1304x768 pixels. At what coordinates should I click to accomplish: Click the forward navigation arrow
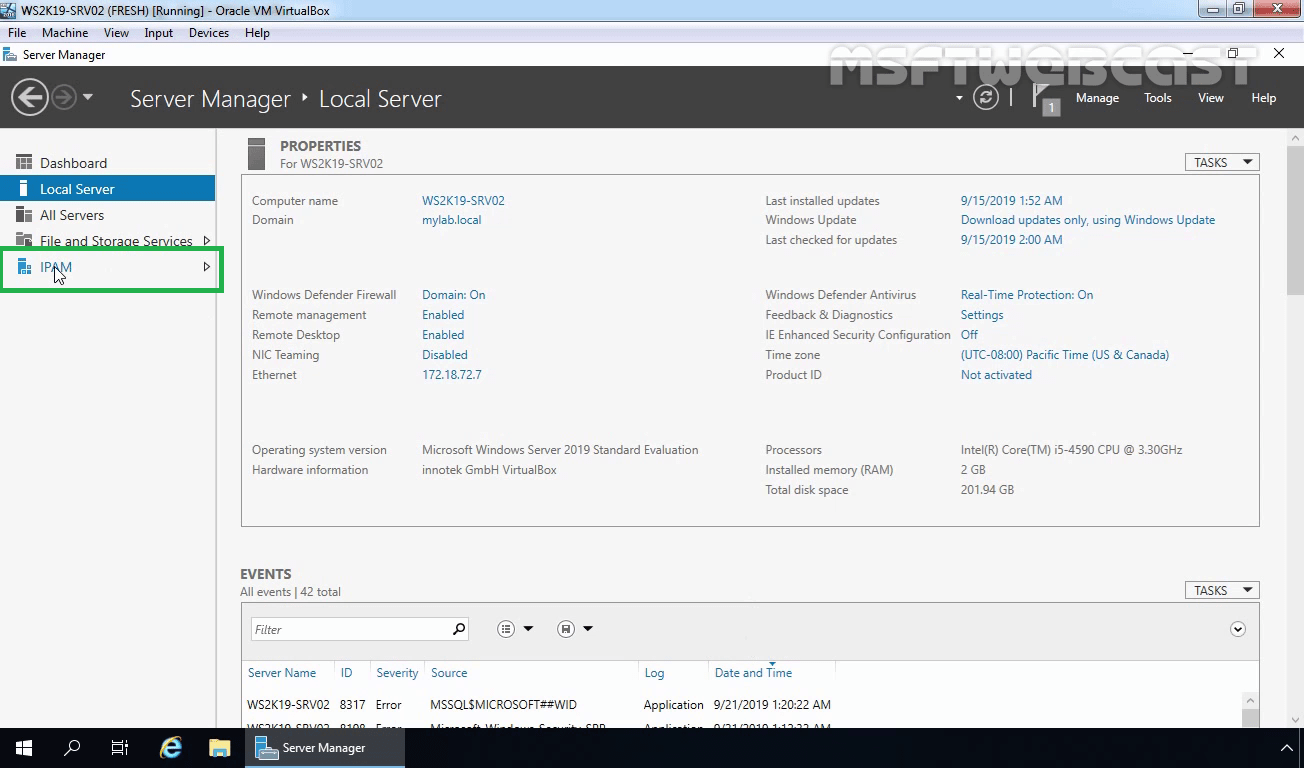tap(64, 98)
